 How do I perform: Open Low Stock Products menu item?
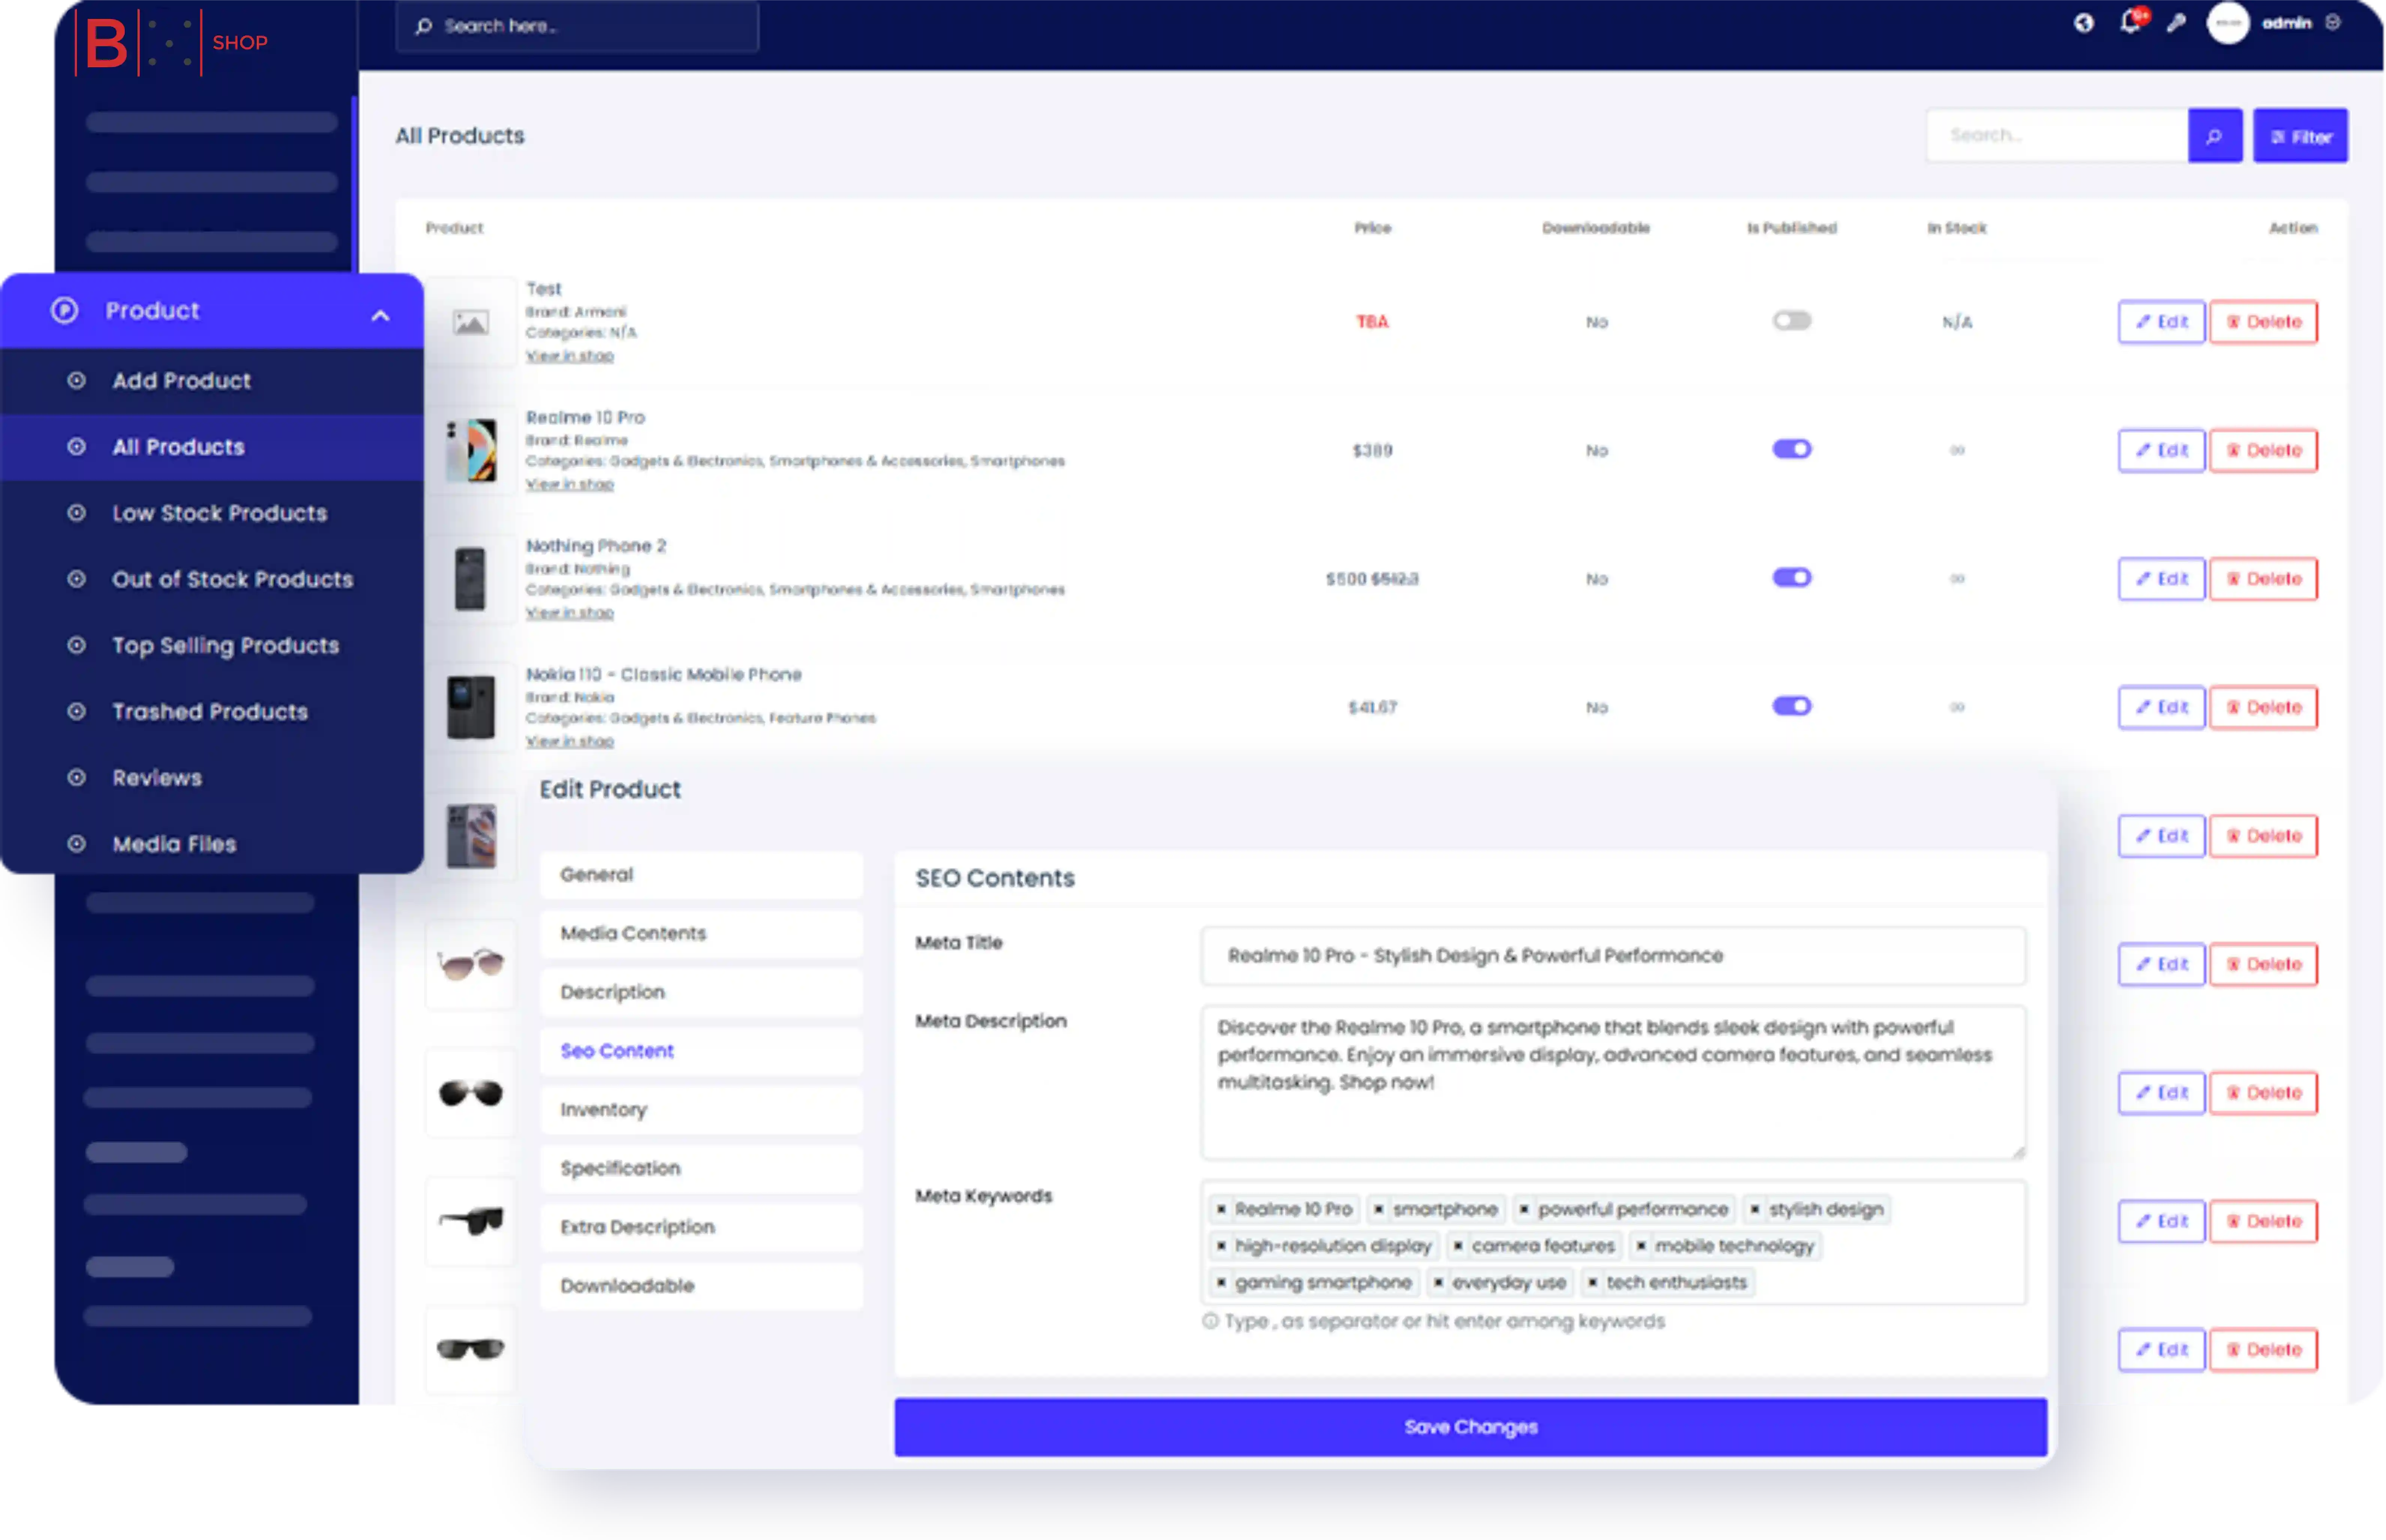click(x=219, y=513)
